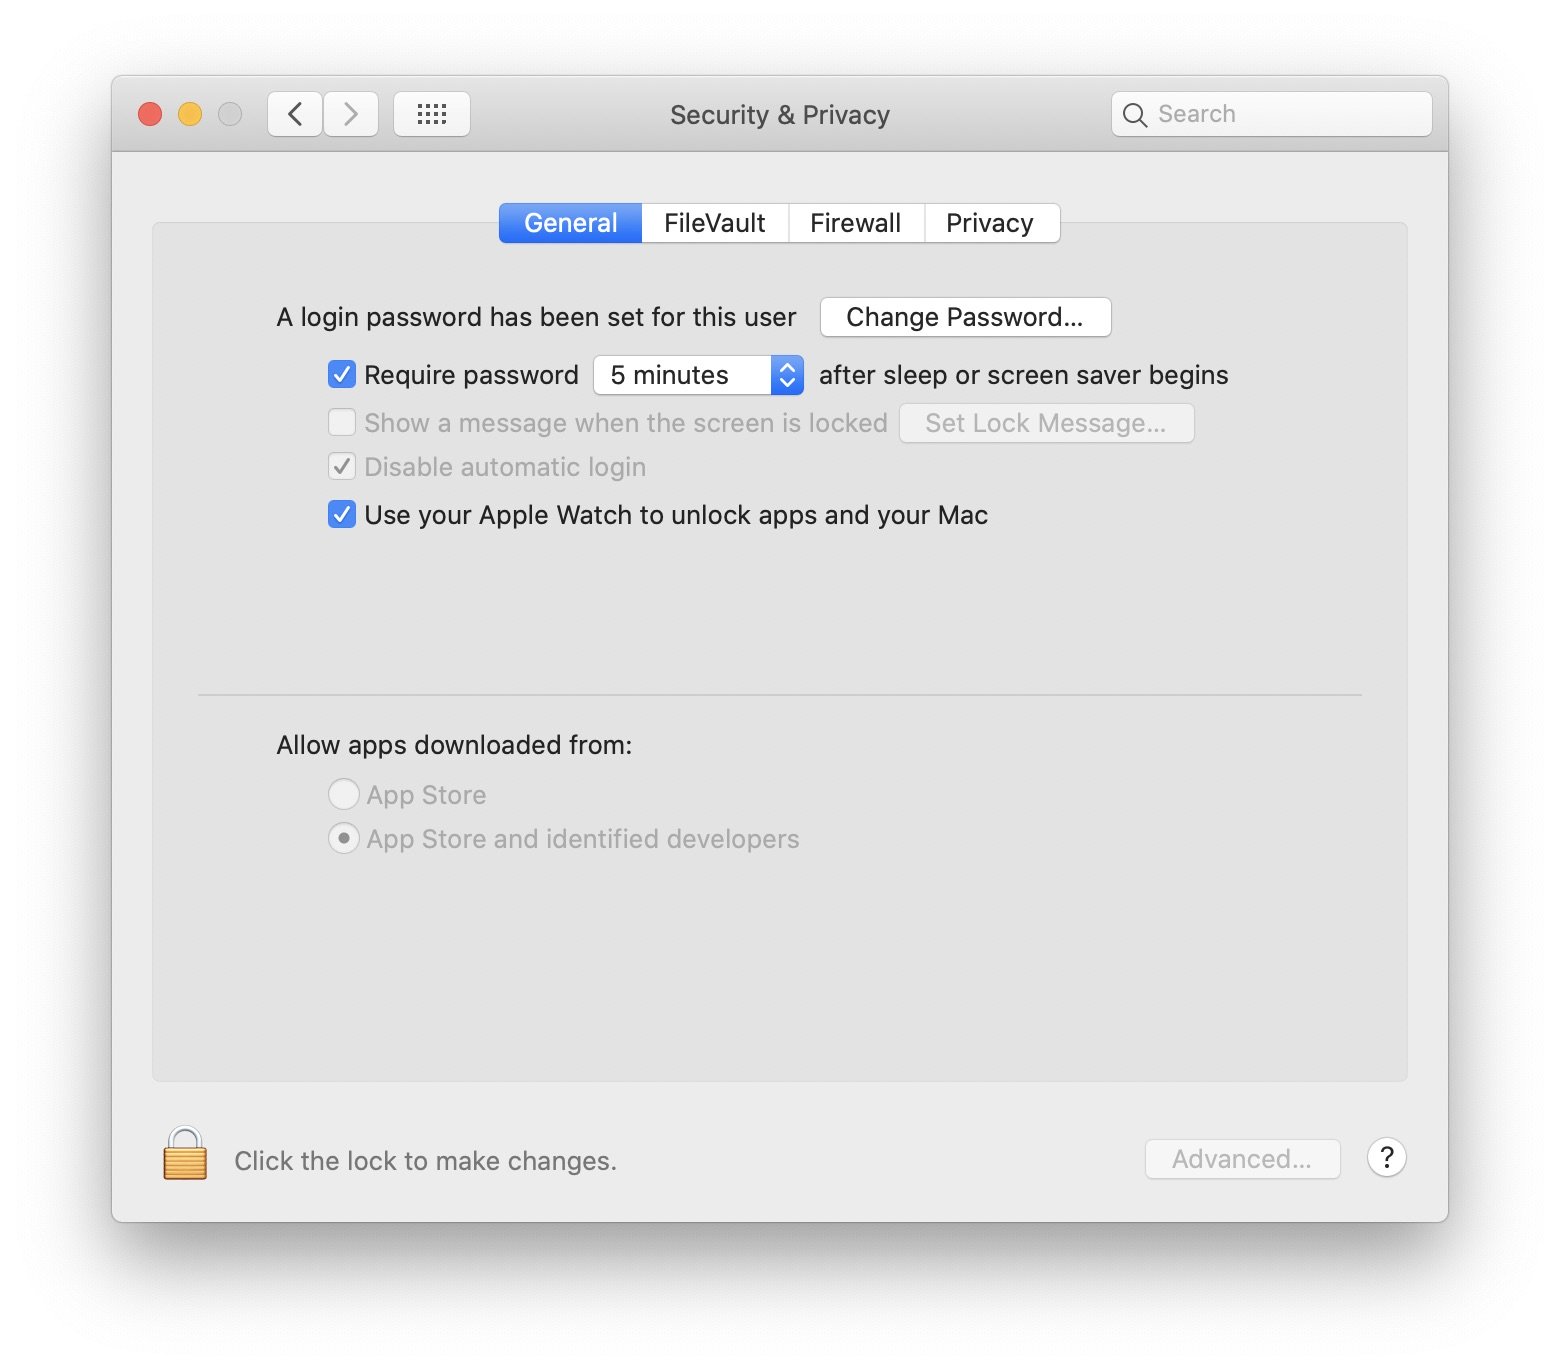Go forward with the right chevron
This screenshot has width=1560, height=1370.
point(351,114)
